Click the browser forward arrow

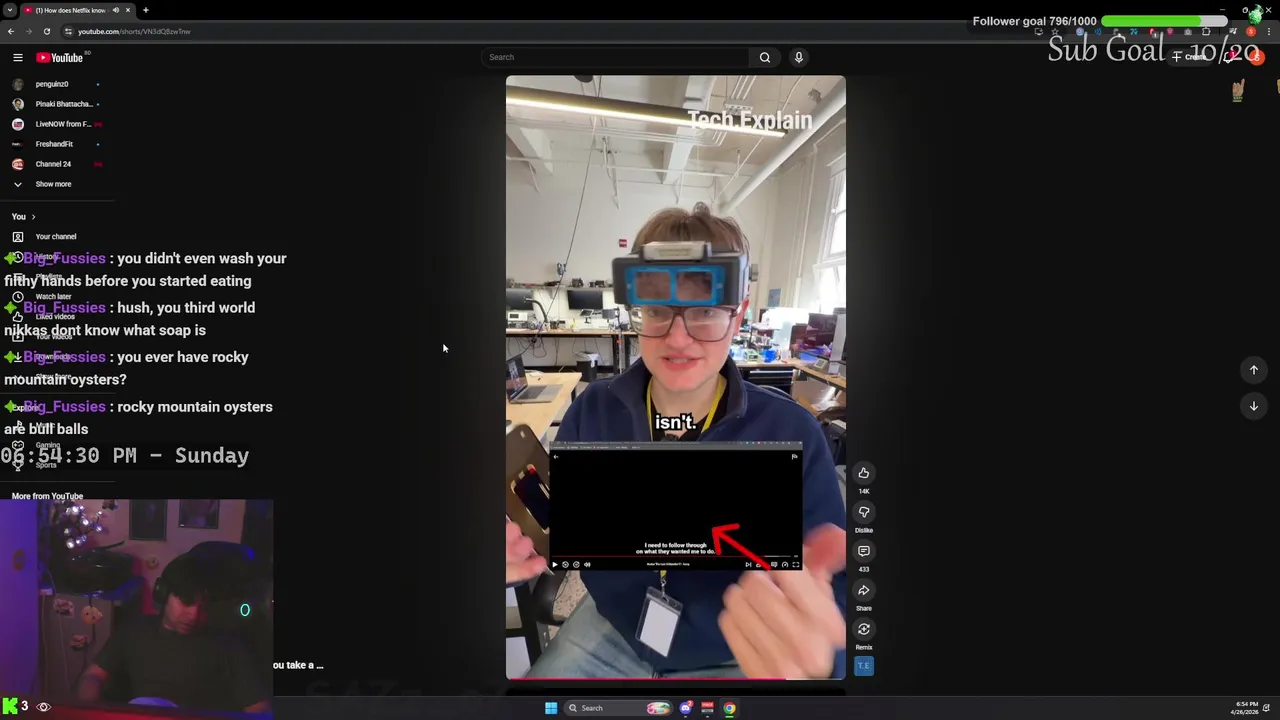28,31
